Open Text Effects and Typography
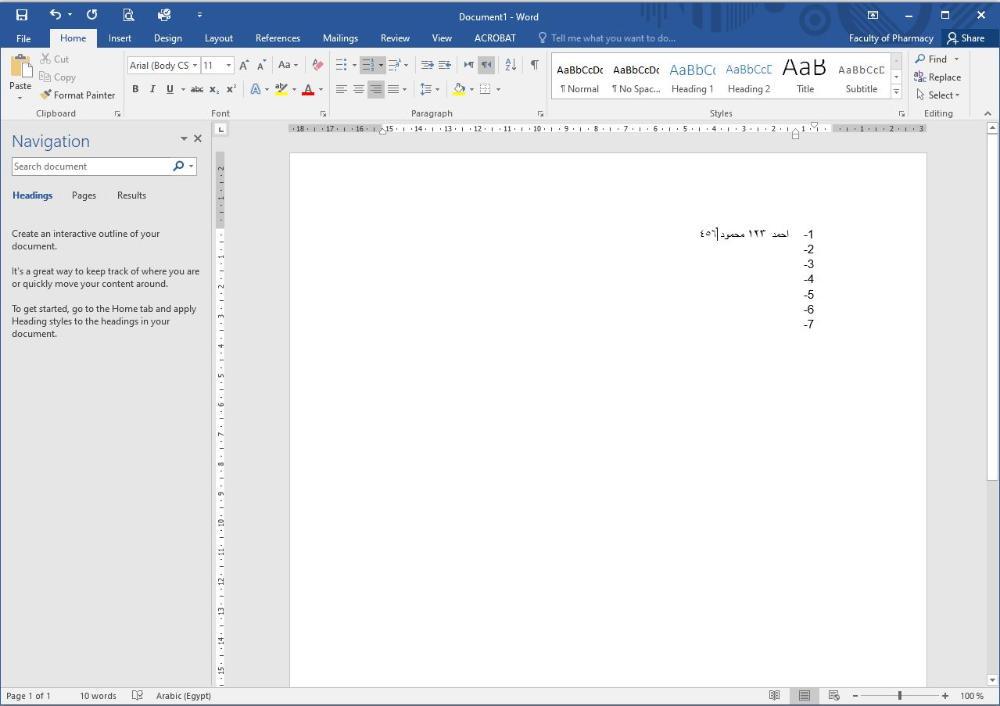Viewport: 1000px width, 706px height. point(255,89)
